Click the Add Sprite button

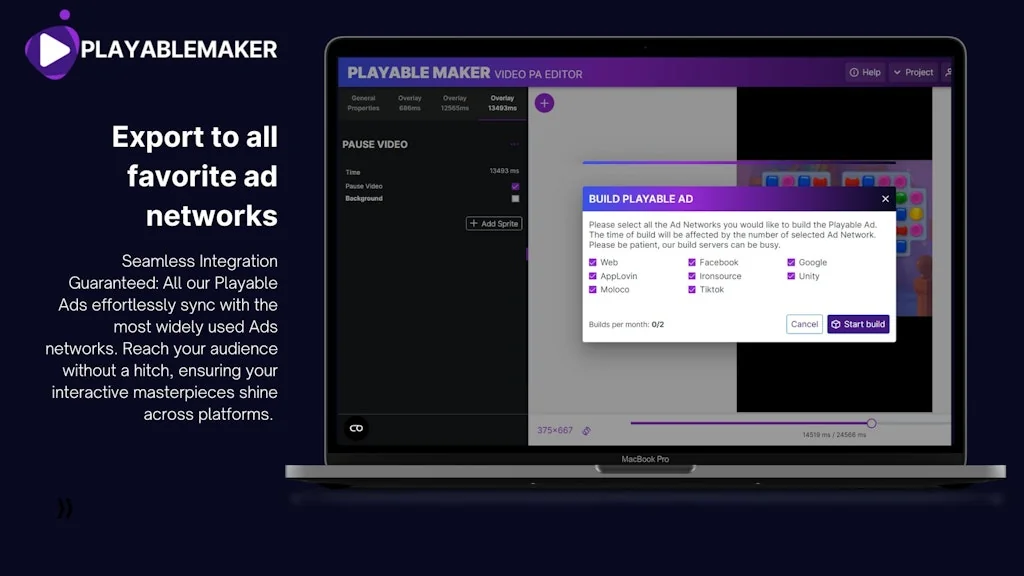click(494, 223)
